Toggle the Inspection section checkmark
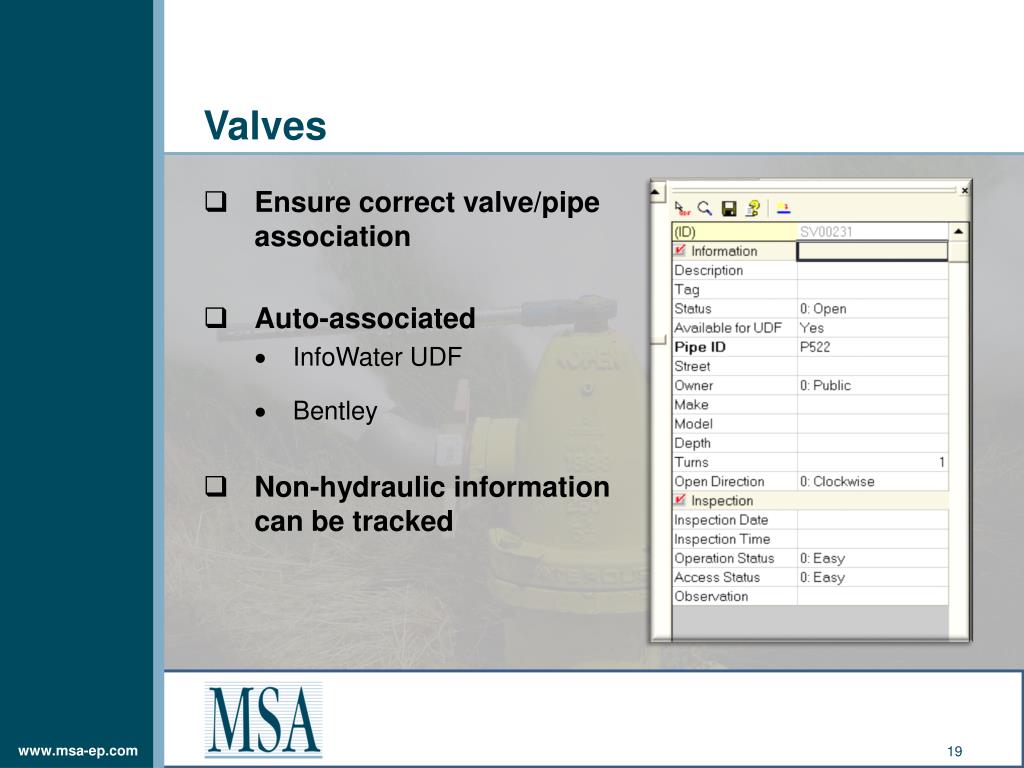The image size is (1024, 768). (x=680, y=500)
